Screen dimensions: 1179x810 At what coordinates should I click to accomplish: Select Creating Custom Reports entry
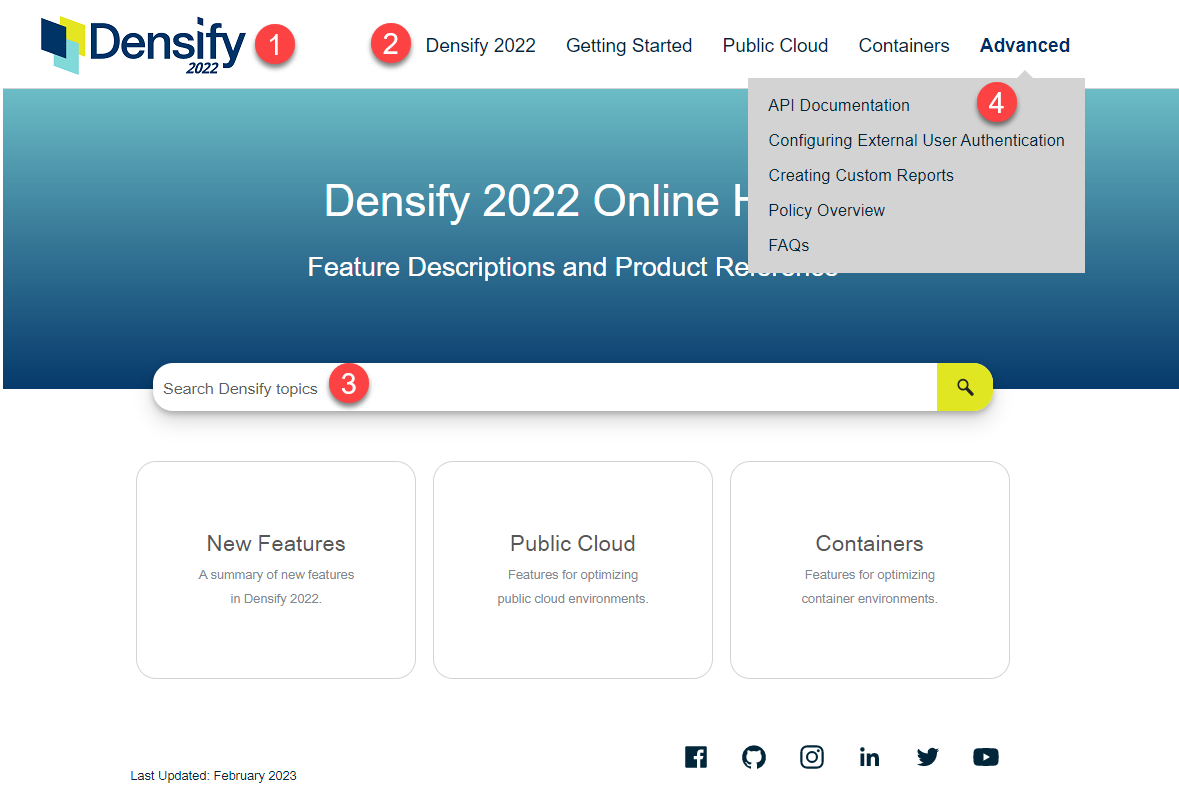(860, 175)
